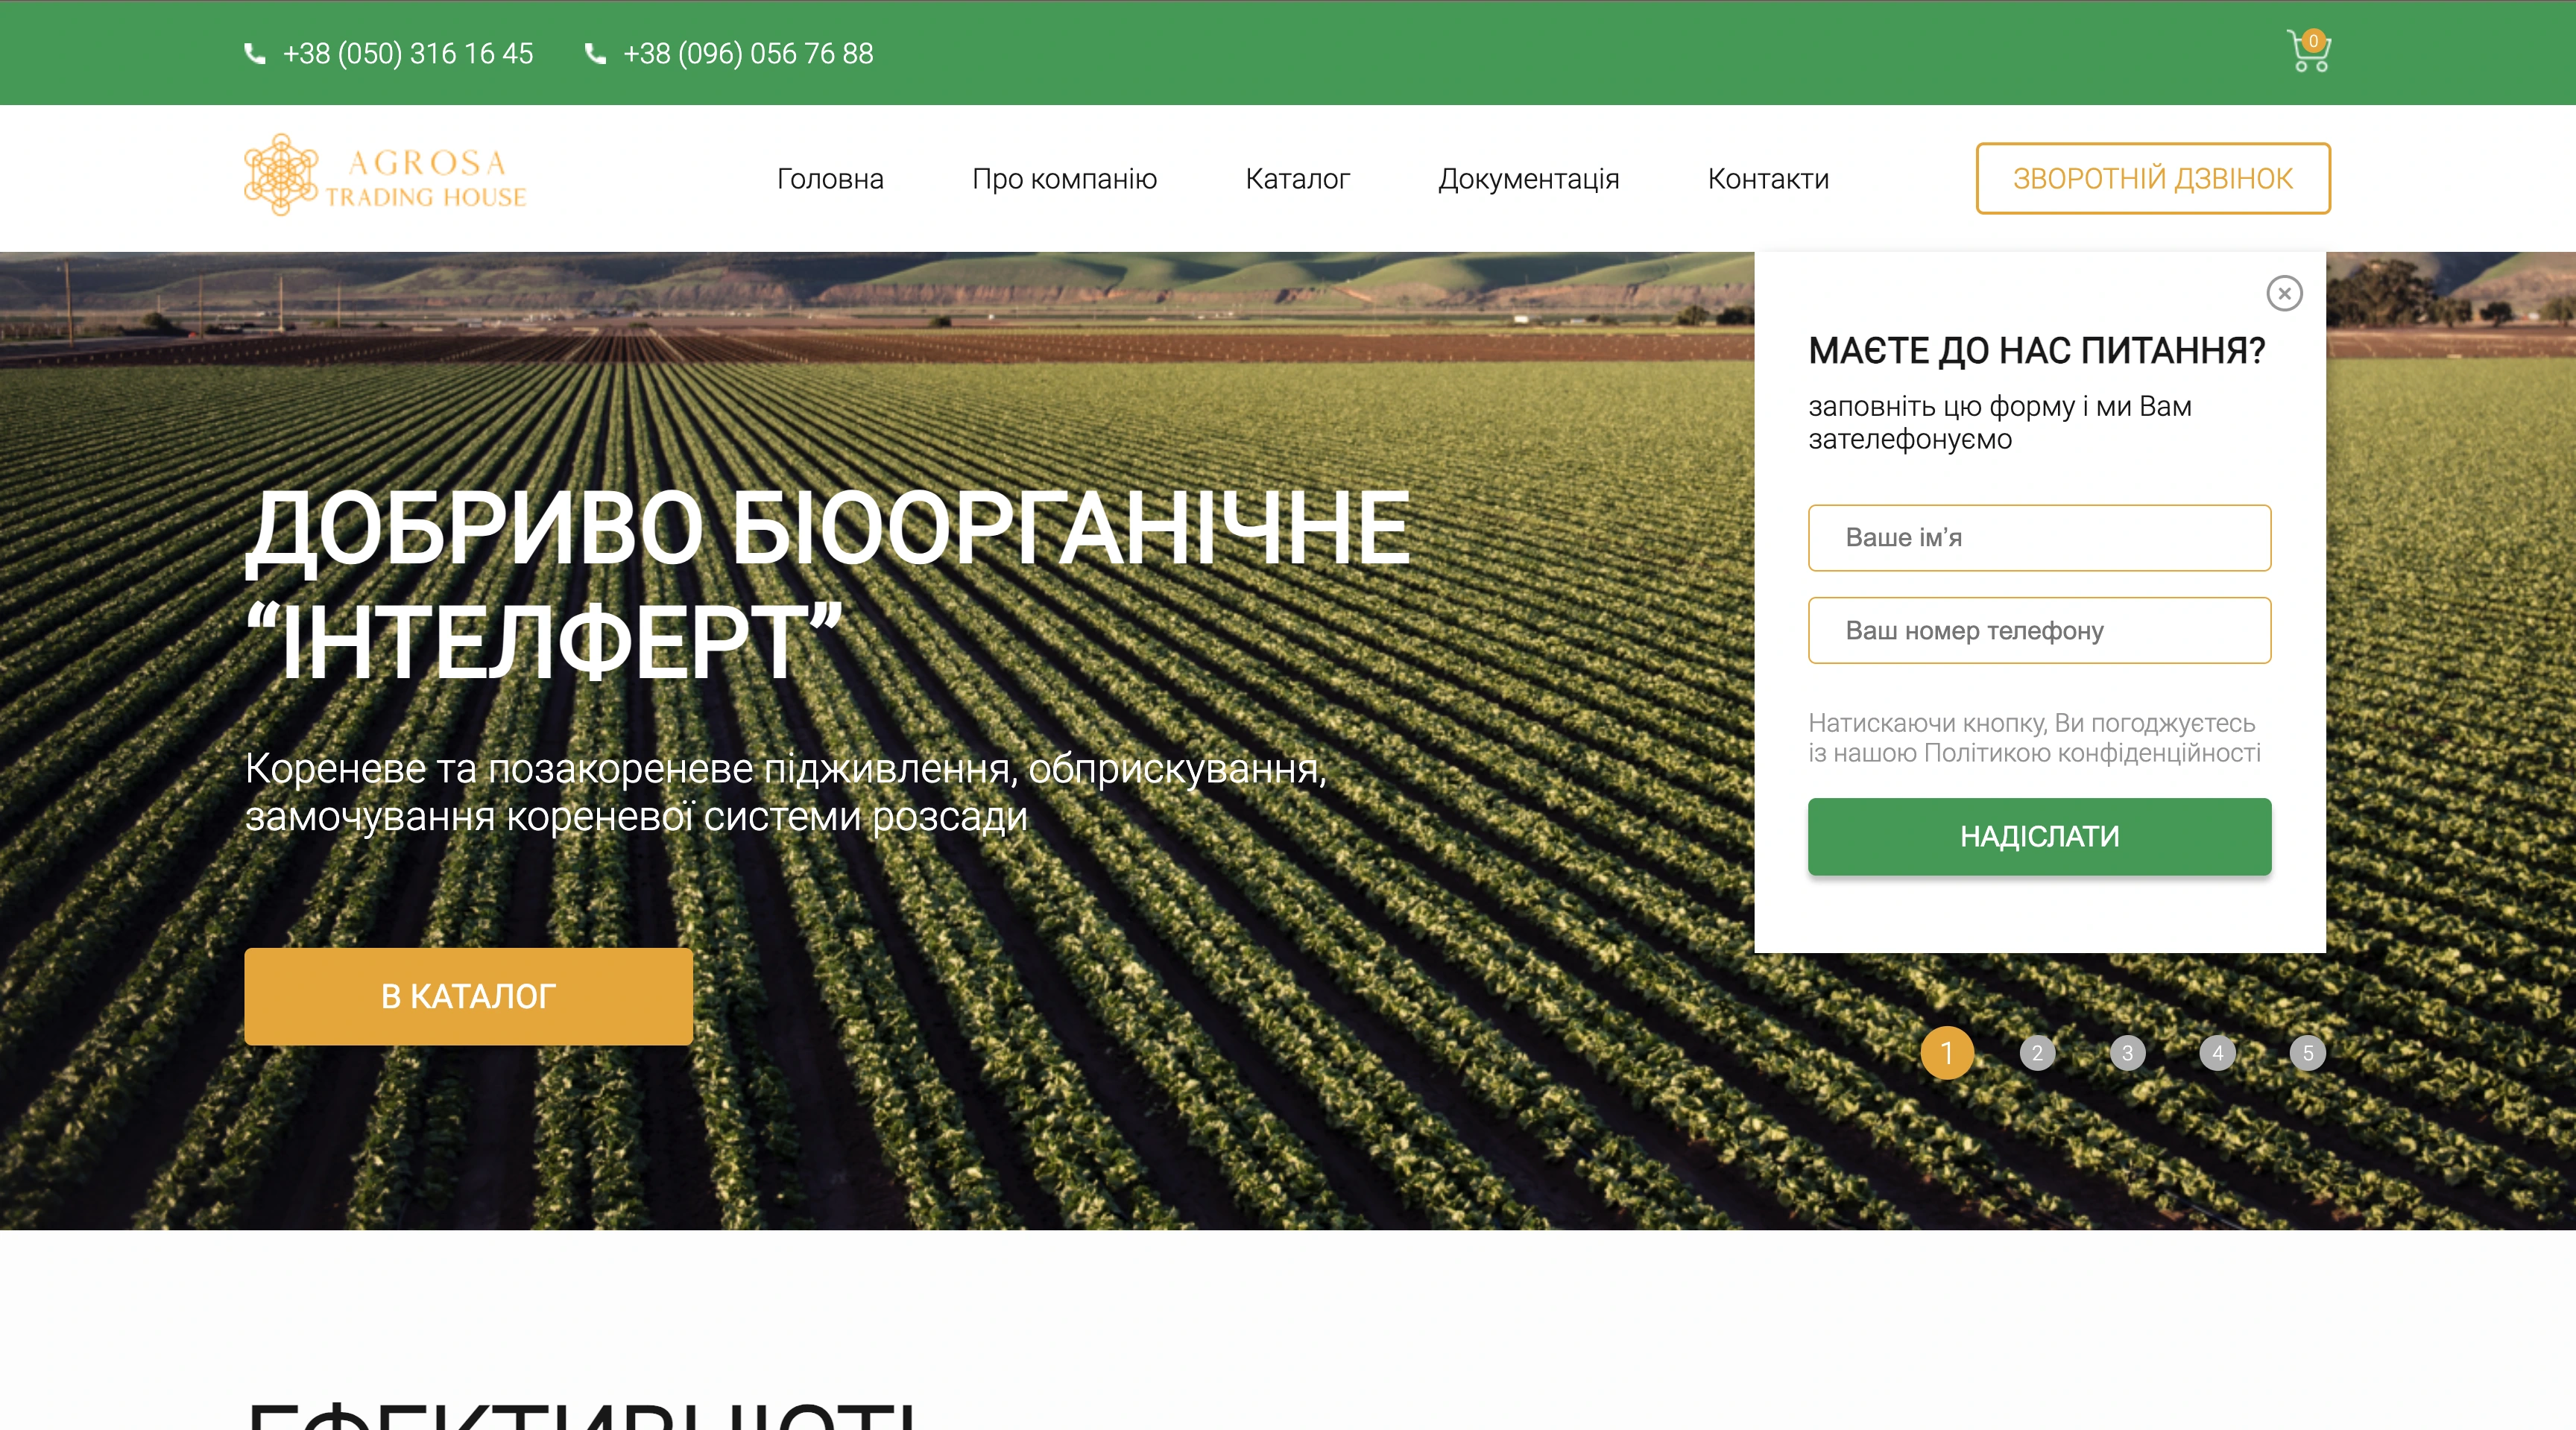Submit form with НАДІСЛАТИ button
Viewport: 2576px width, 1430px height.
(2039, 836)
